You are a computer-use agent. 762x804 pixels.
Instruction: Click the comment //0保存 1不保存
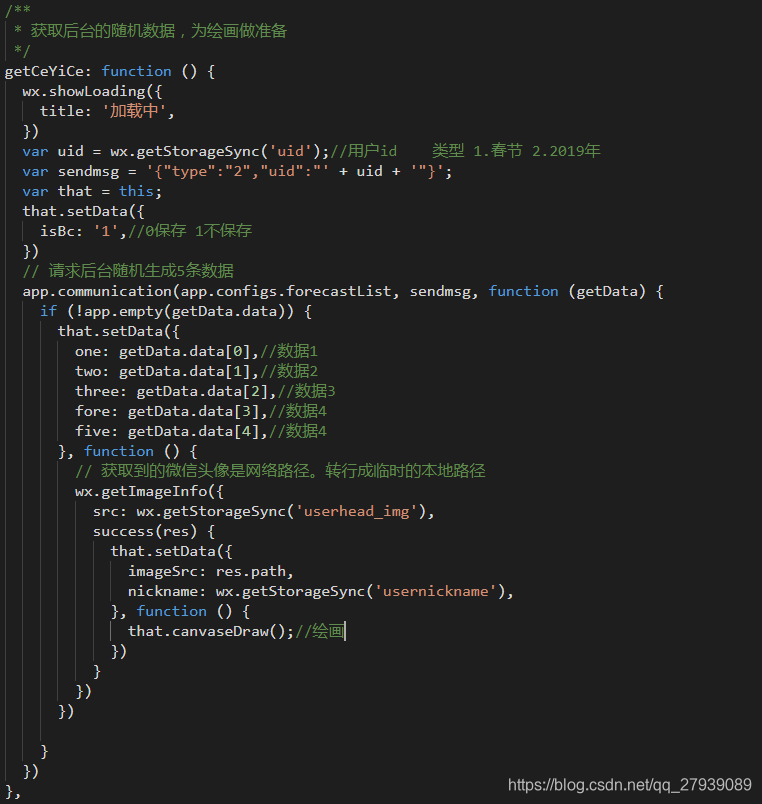(x=190, y=231)
